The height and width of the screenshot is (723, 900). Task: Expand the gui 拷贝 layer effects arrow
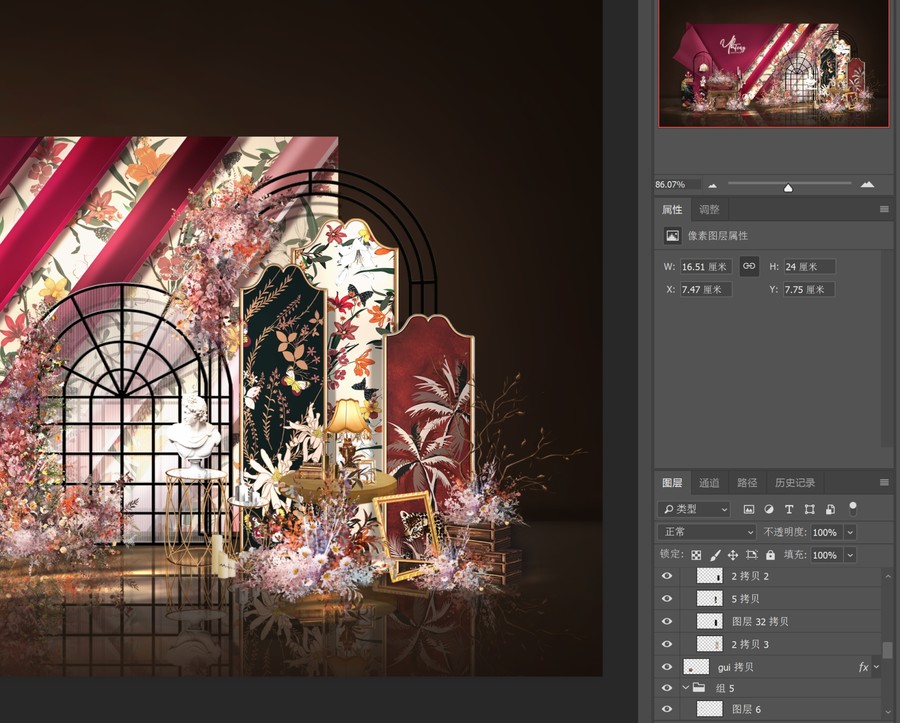click(x=876, y=667)
